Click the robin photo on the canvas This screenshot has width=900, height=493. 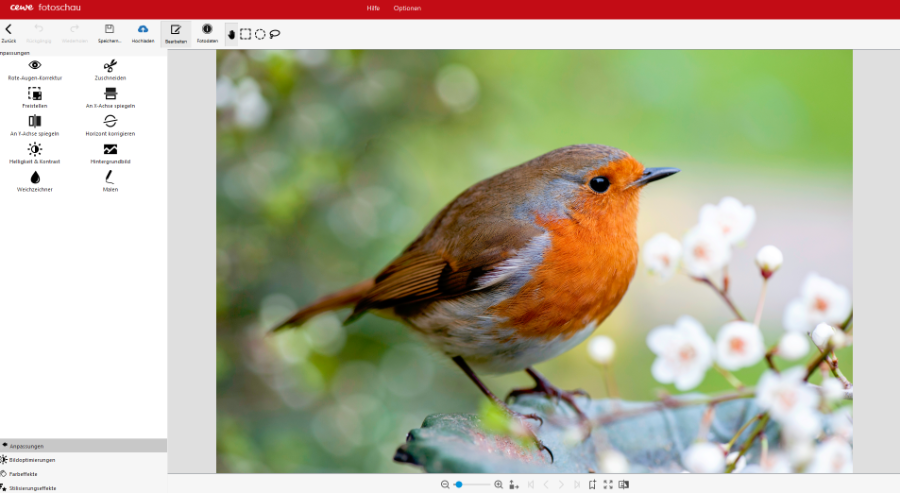click(x=534, y=261)
